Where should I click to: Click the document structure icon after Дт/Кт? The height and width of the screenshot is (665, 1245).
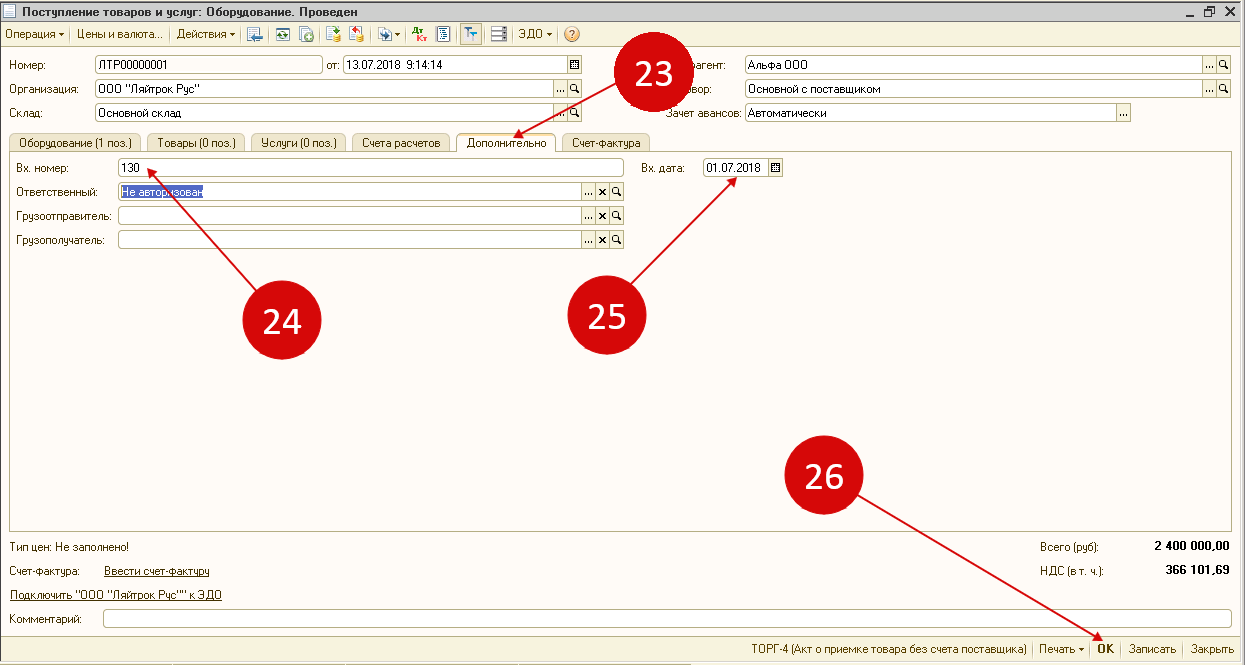coord(443,34)
